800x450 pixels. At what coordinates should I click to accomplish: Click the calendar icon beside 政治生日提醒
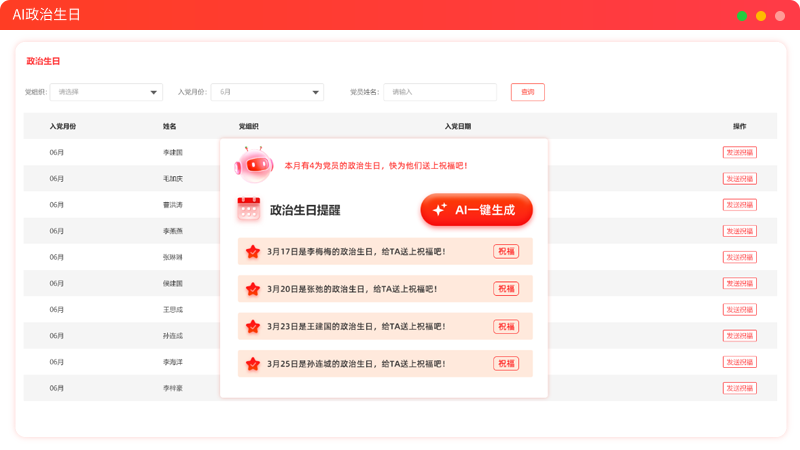click(248, 209)
